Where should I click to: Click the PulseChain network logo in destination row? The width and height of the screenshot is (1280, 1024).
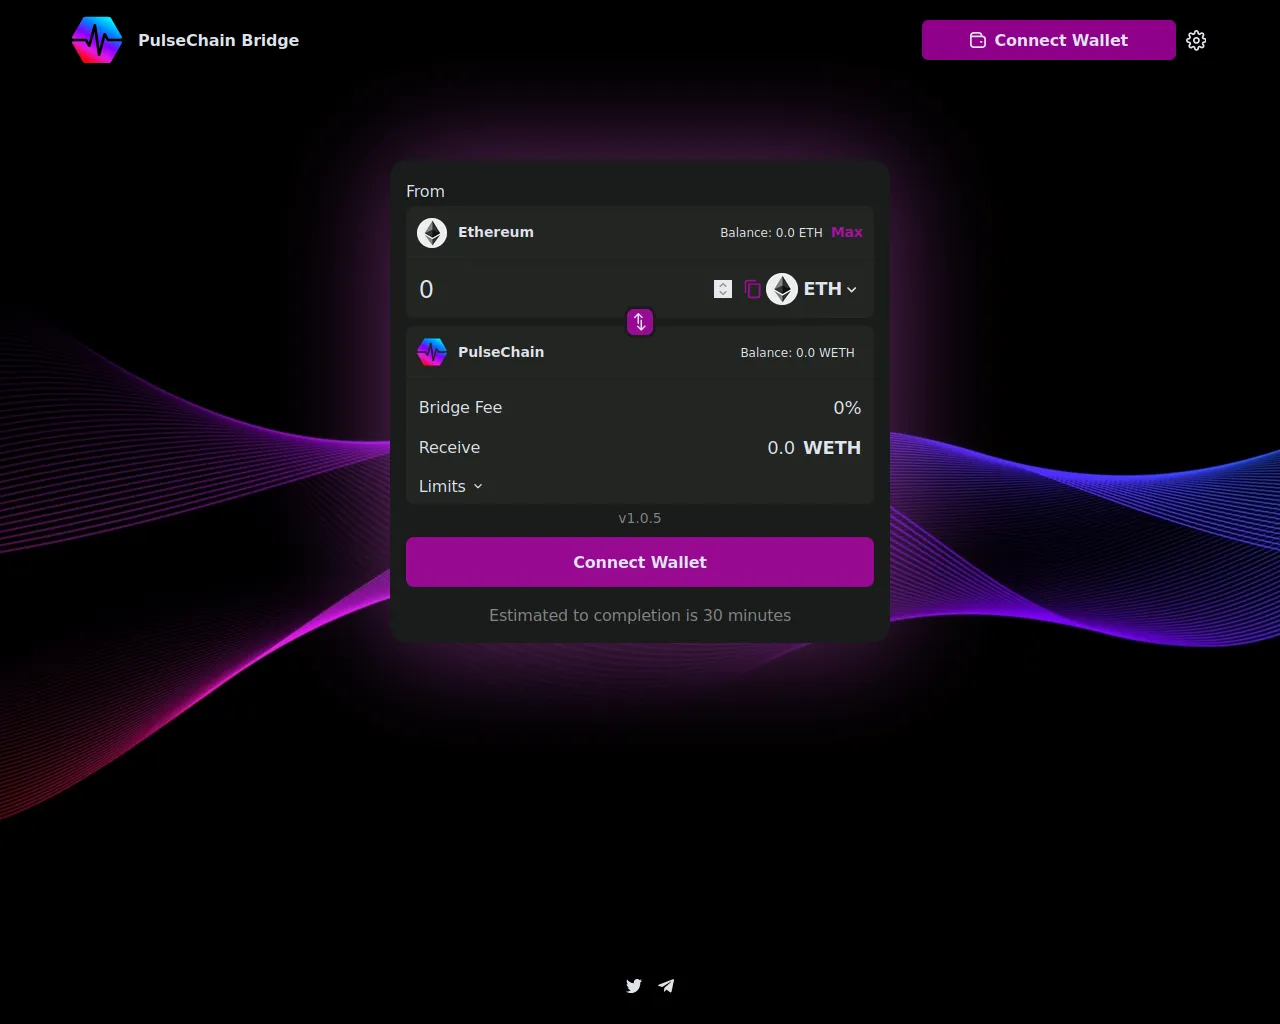pos(432,352)
